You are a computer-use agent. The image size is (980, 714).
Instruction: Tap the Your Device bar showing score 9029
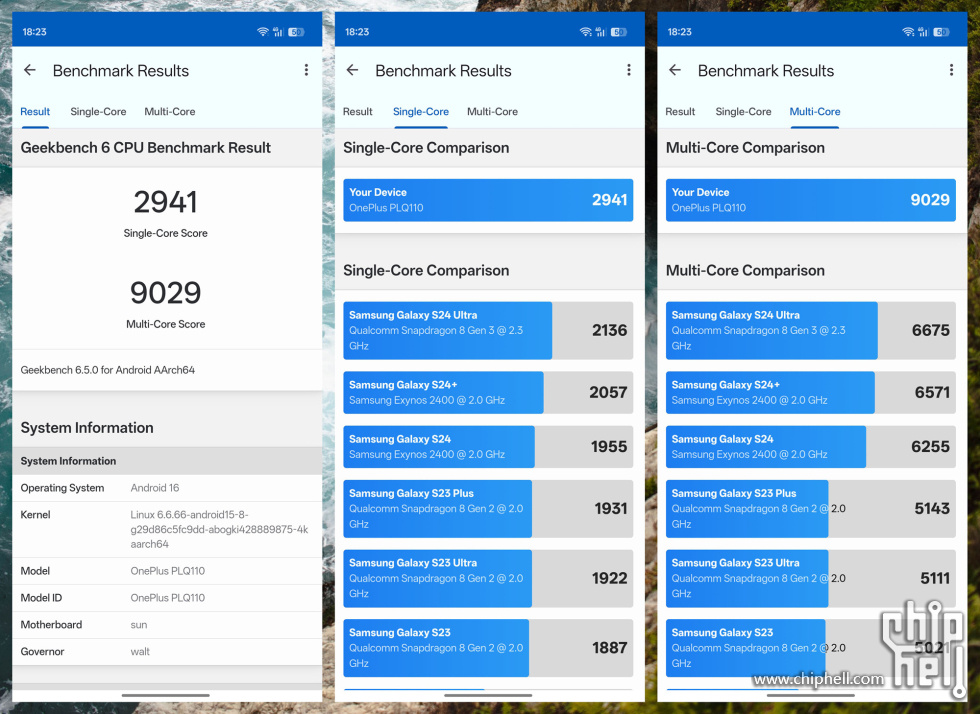click(810, 200)
